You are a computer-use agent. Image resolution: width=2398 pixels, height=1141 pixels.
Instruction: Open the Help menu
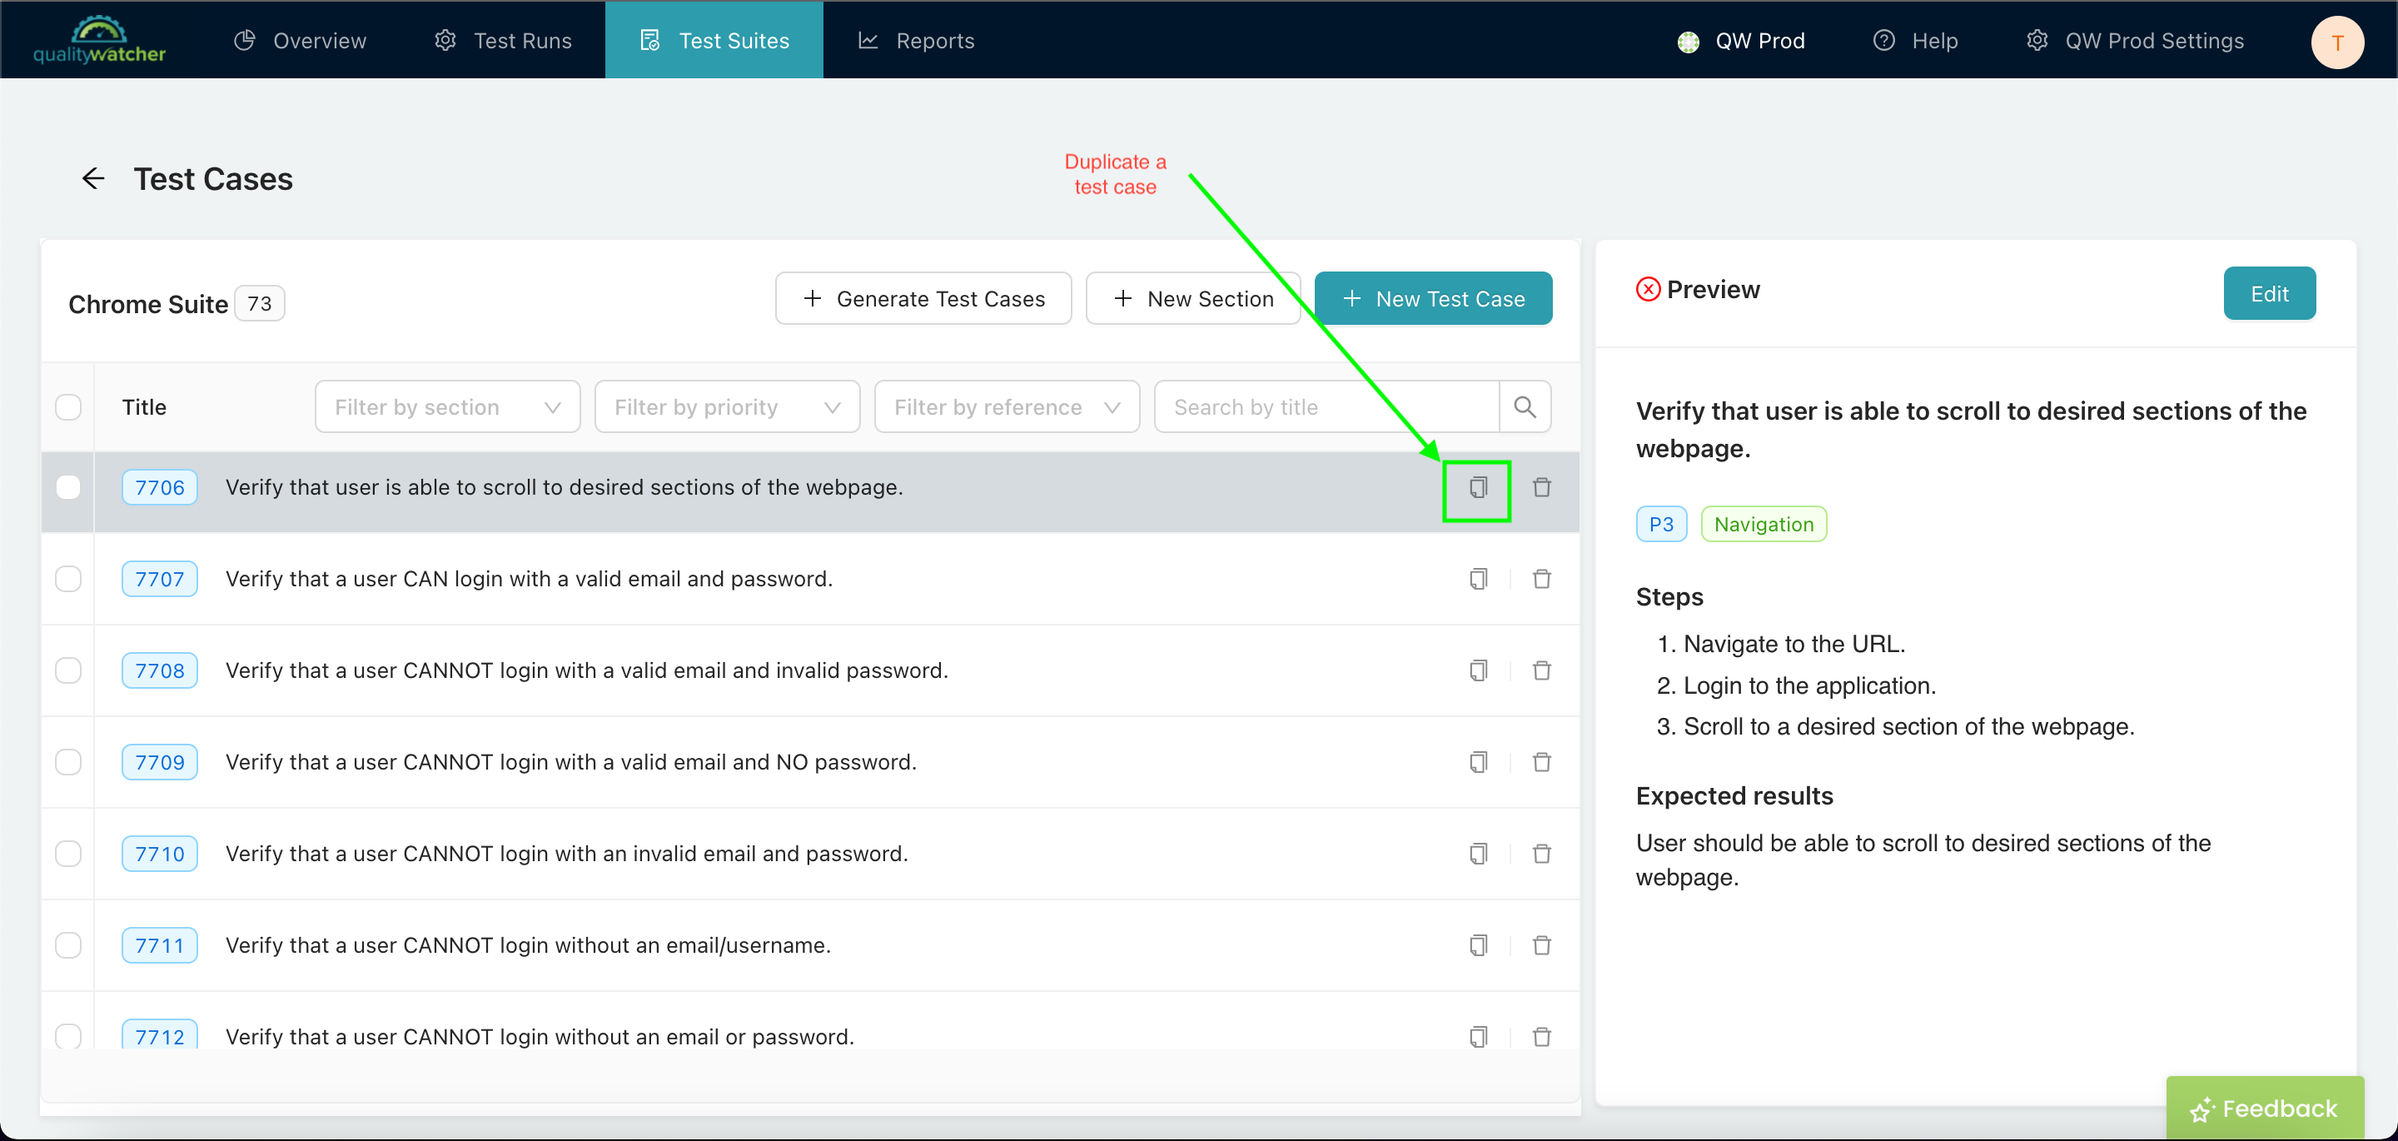pos(1915,41)
